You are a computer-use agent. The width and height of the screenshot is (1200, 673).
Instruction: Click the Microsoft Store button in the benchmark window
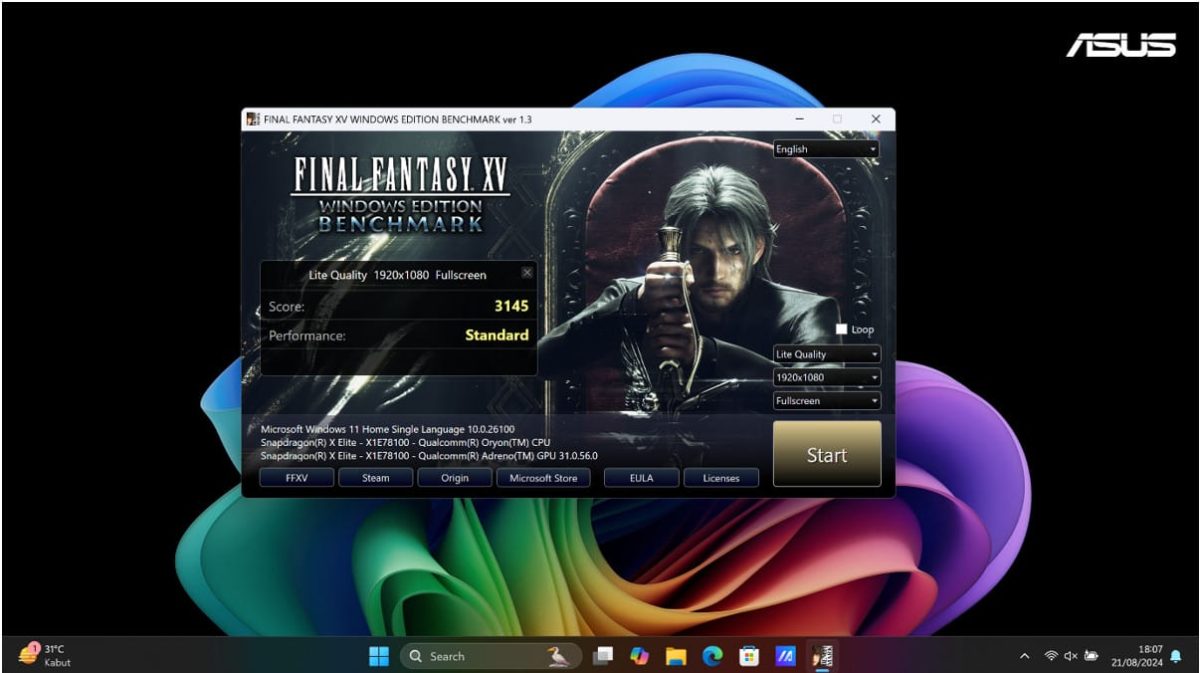(543, 478)
